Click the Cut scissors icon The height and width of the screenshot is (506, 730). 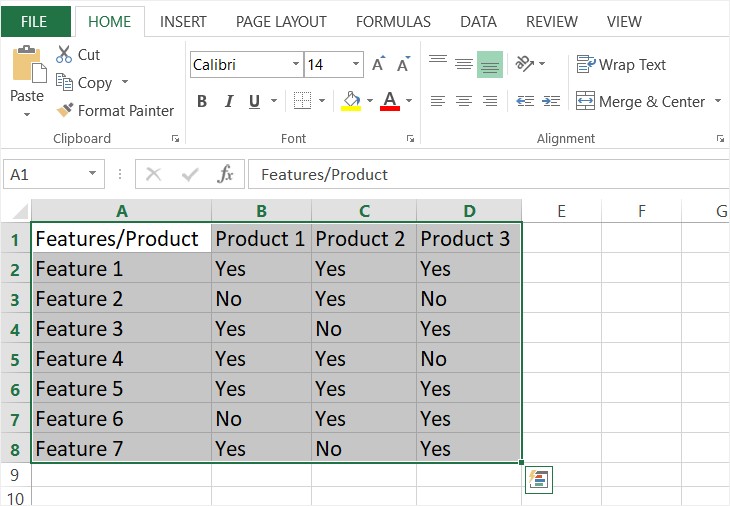click(x=64, y=54)
